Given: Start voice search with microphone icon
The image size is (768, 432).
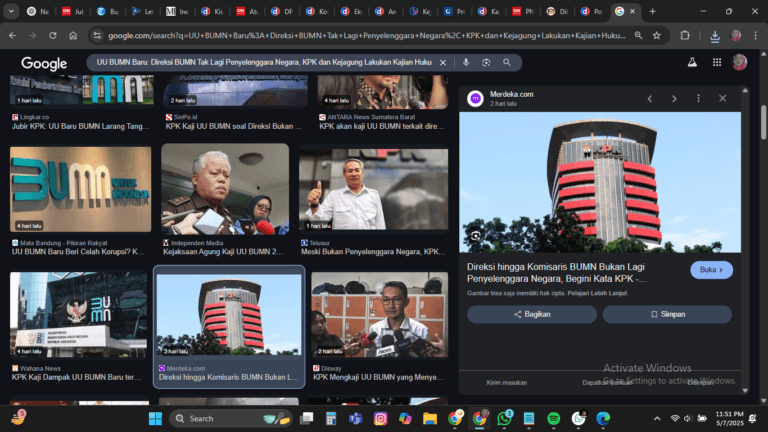Looking at the screenshot, I should pos(466,63).
